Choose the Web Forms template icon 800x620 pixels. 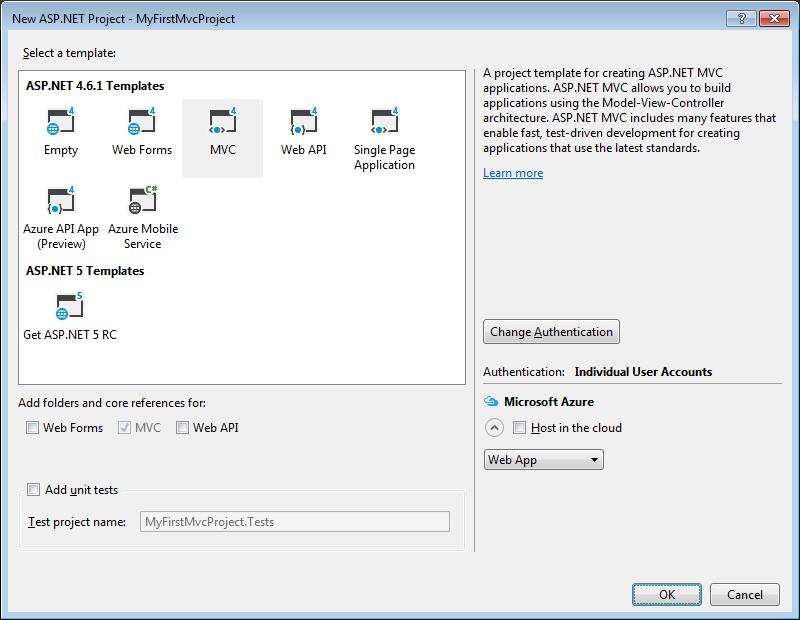point(142,121)
